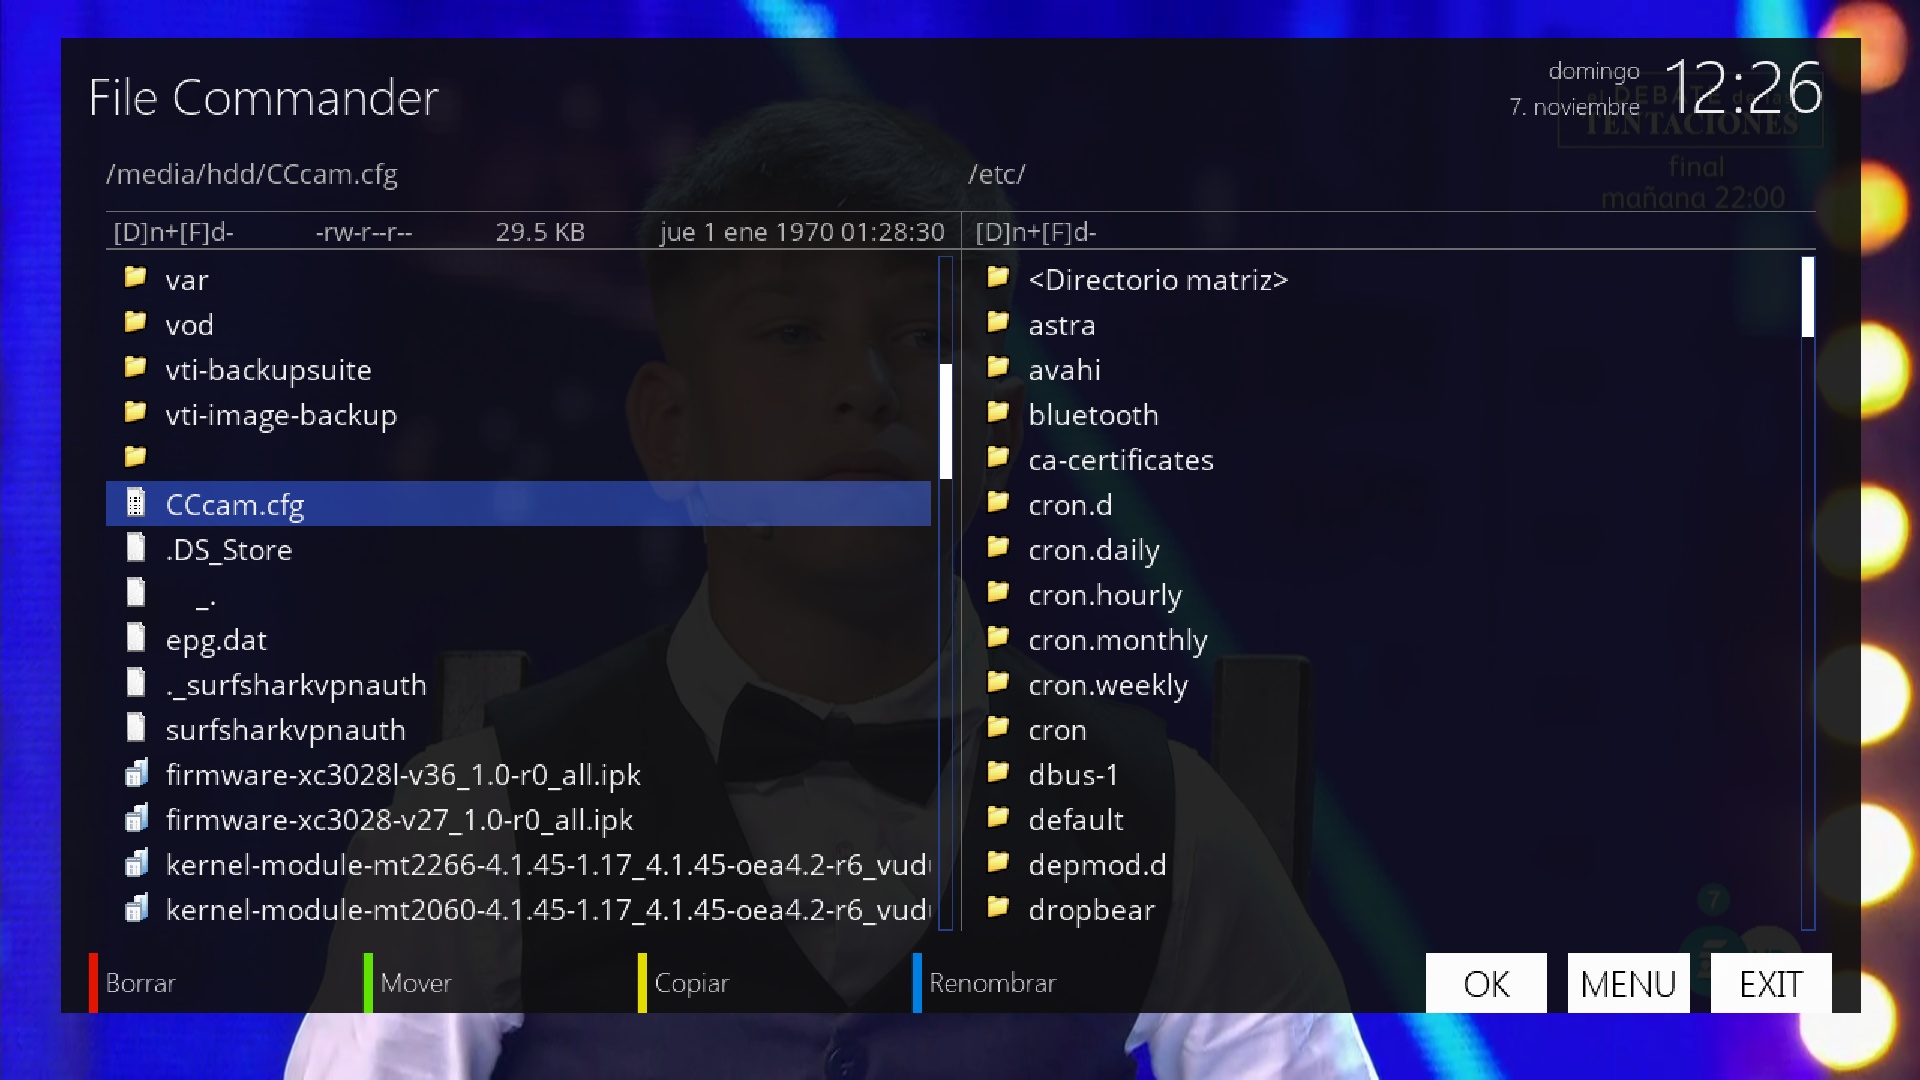Open the Directorio matriz parent folder

tap(1157, 280)
